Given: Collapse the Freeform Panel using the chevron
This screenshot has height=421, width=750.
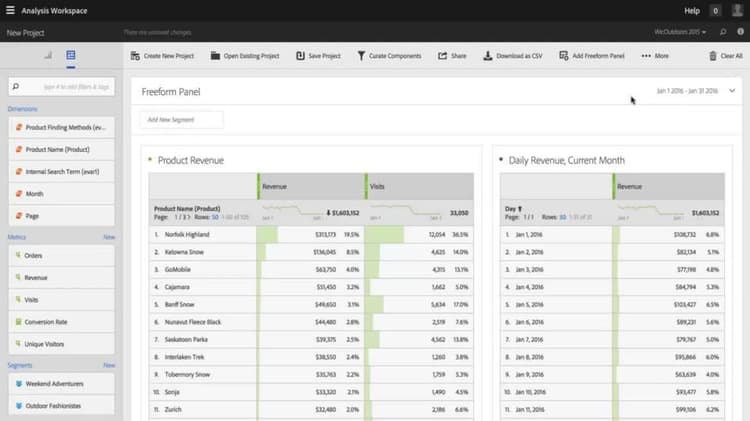Looking at the screenshot, I should tap(732, 90).
